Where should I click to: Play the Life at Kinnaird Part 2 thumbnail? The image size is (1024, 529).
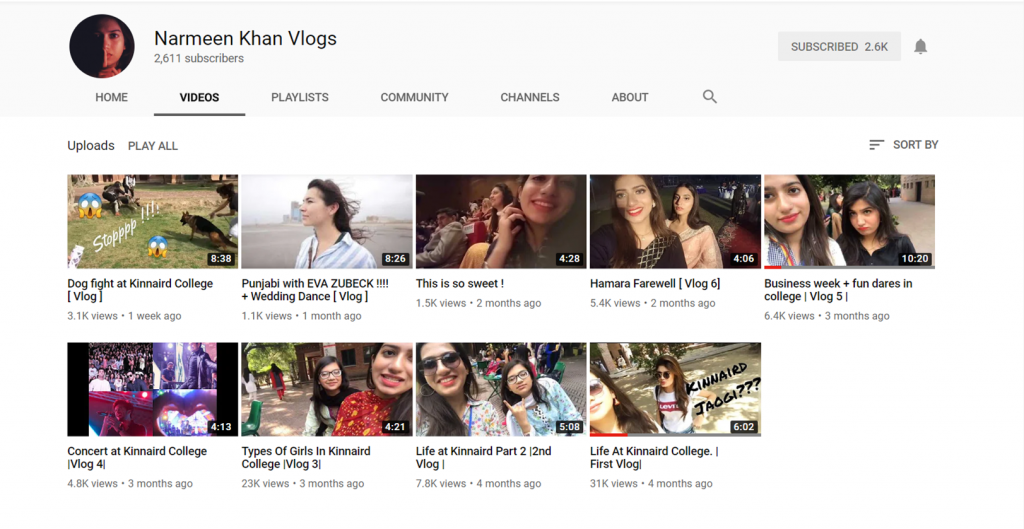pos(501,389)
